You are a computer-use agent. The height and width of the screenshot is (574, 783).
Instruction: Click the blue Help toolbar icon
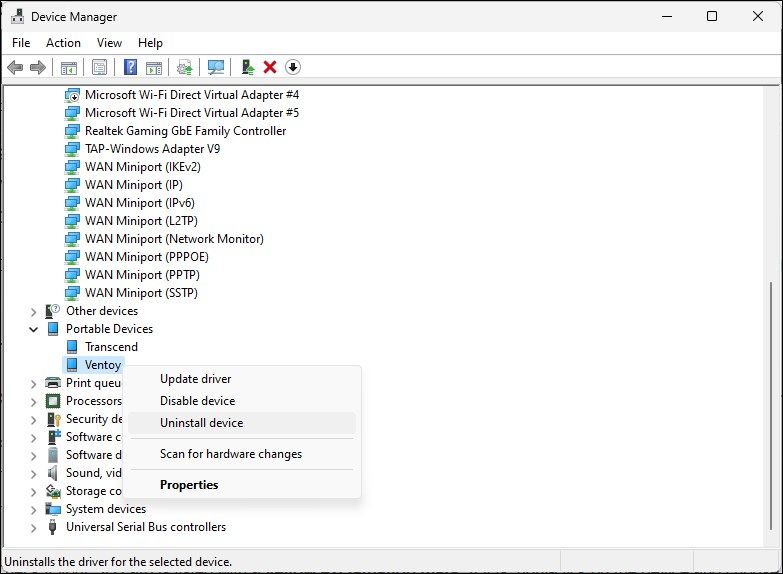(130, 67)
